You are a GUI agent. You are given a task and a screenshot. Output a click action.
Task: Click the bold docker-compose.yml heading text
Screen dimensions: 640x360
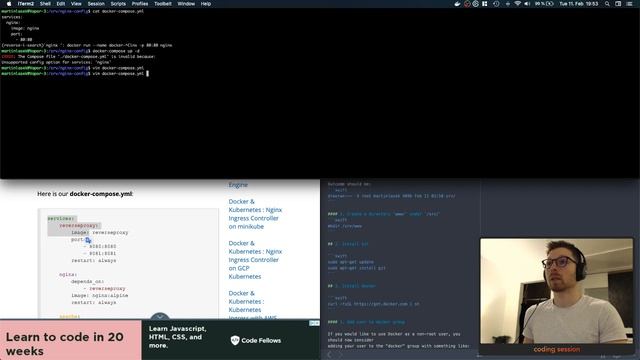point(101,194)
